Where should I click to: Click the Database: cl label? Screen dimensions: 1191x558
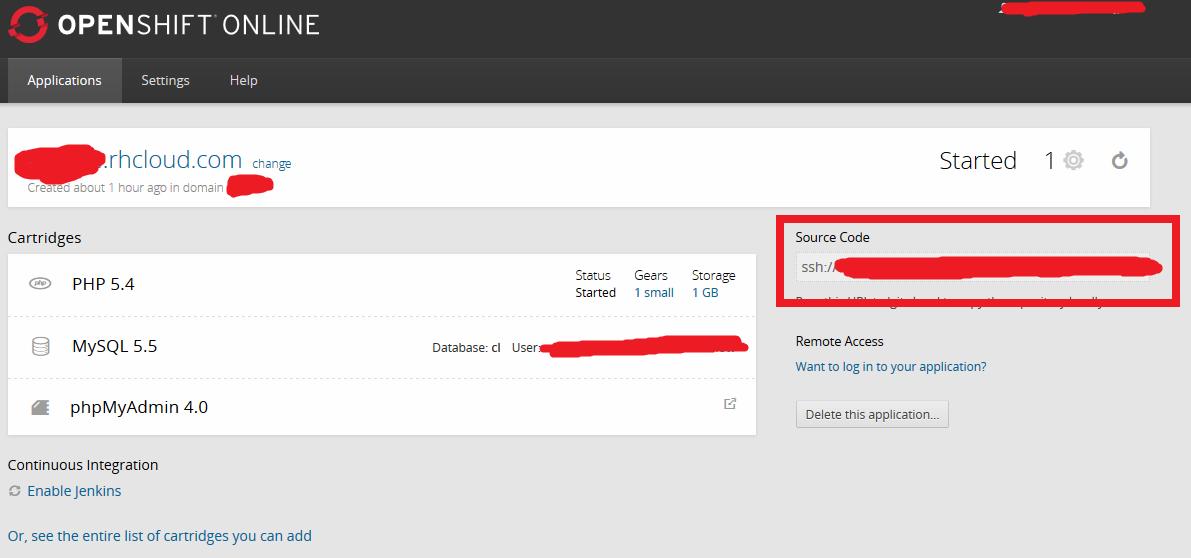tap(466, 348)
